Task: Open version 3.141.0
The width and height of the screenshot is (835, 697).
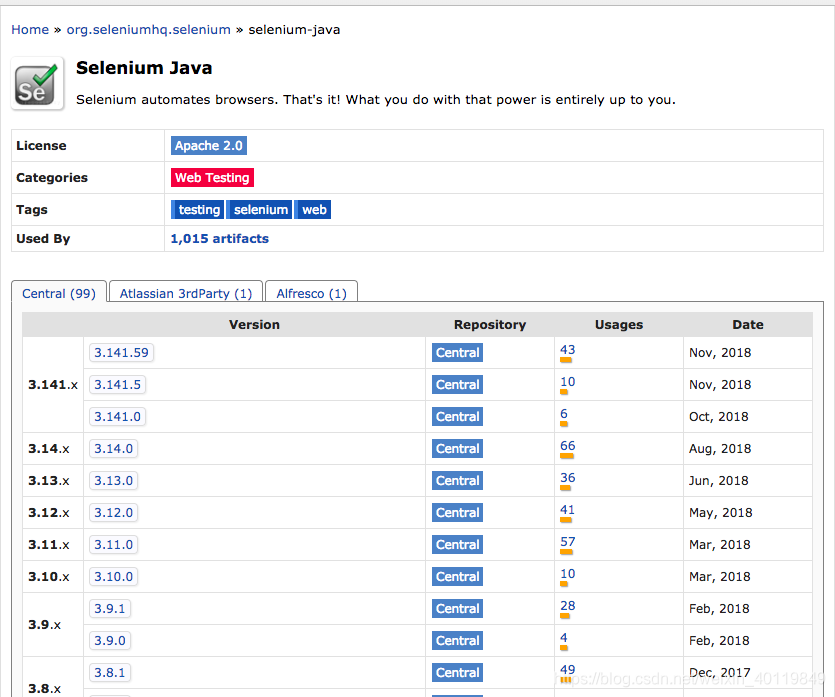Action: (118, 416)
